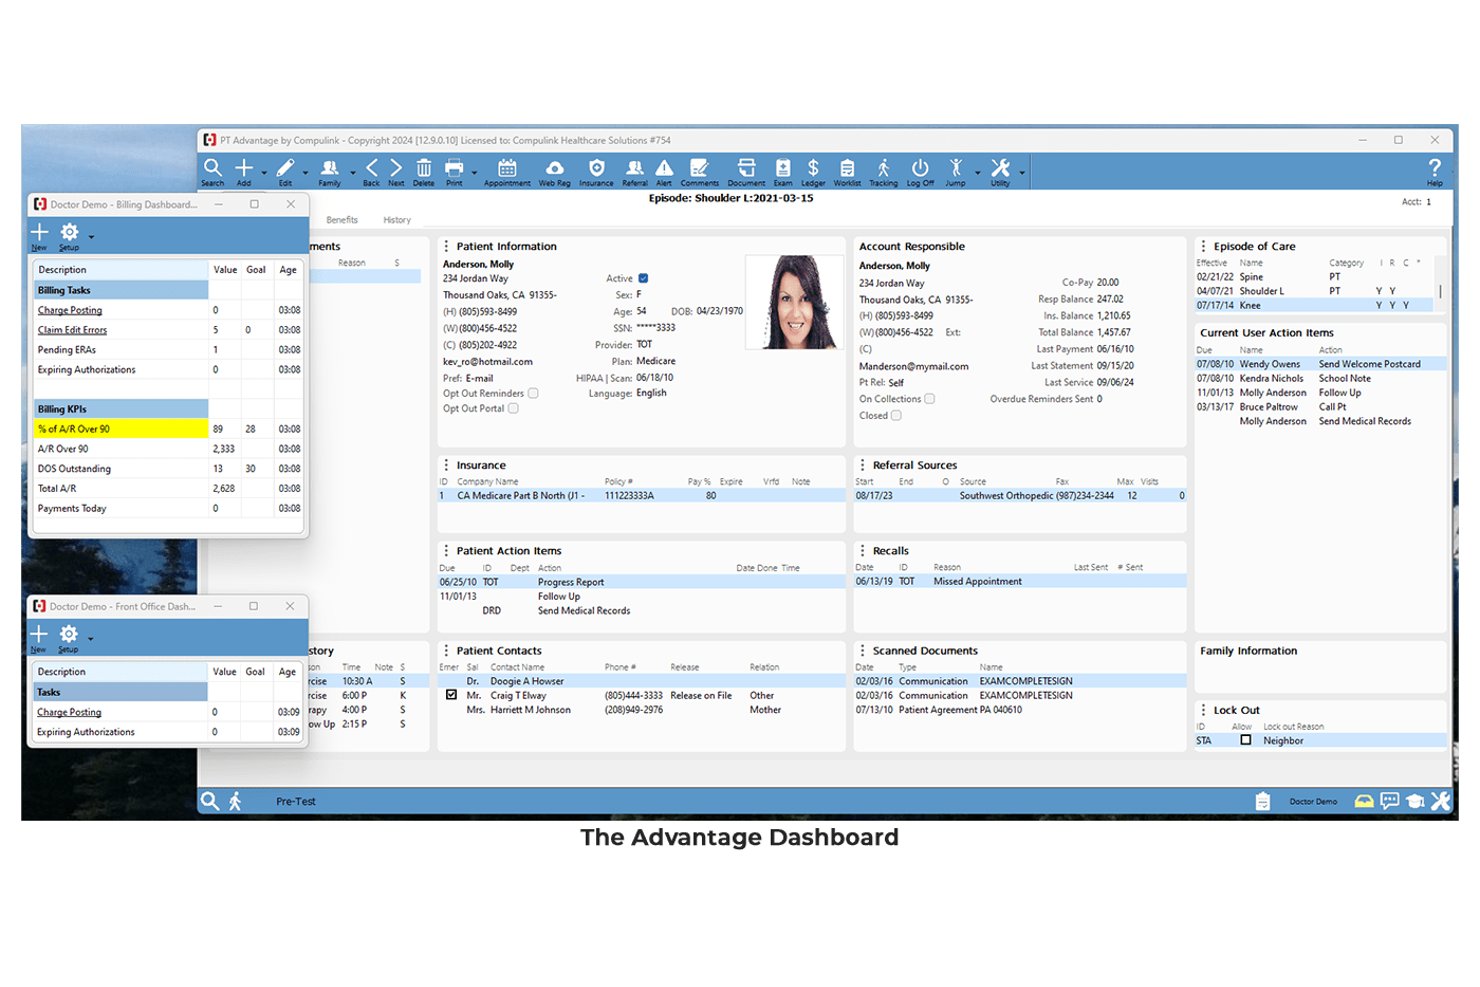Viewport: 1480px width, 987px height.
Task: Open Setup dropdown arrow in Billing Dashboard
Action: click(91, 237)
